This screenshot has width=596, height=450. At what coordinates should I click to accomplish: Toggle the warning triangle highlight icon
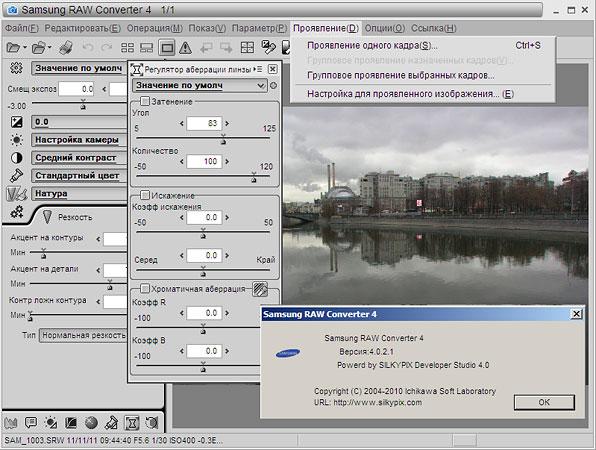(x=185, y=48)
